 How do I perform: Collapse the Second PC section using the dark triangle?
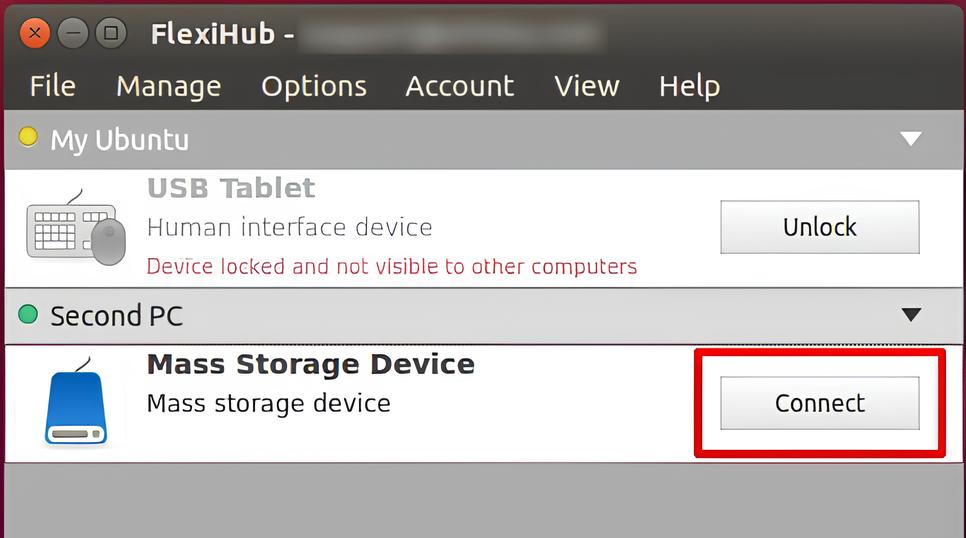click(910, 315)
